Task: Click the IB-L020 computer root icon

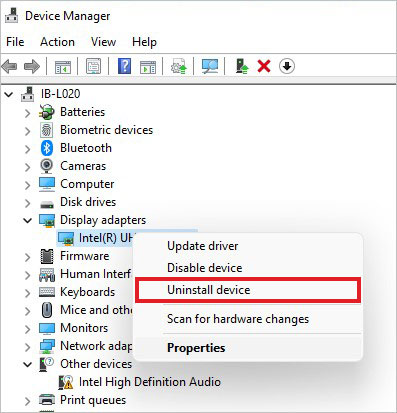Action: [28, 94]
